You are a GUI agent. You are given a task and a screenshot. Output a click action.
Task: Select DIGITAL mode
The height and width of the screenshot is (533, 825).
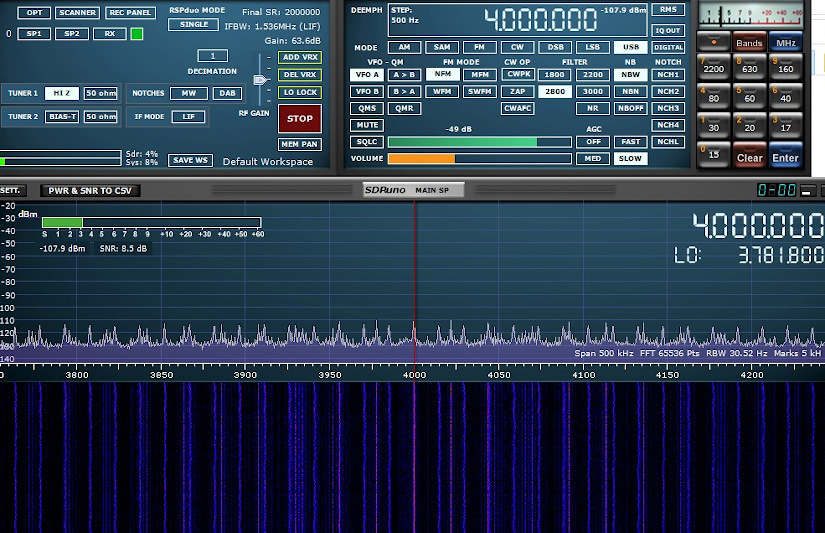pos(668,47)
